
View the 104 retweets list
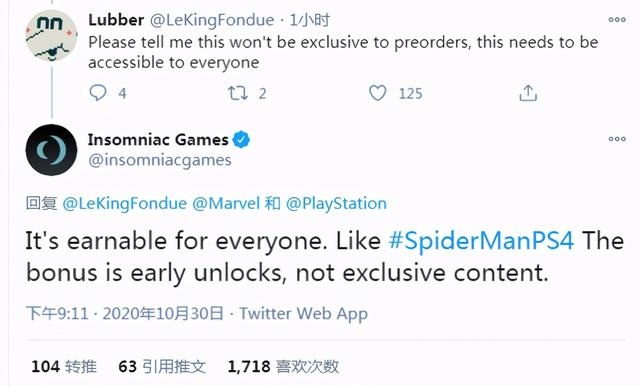64,366
